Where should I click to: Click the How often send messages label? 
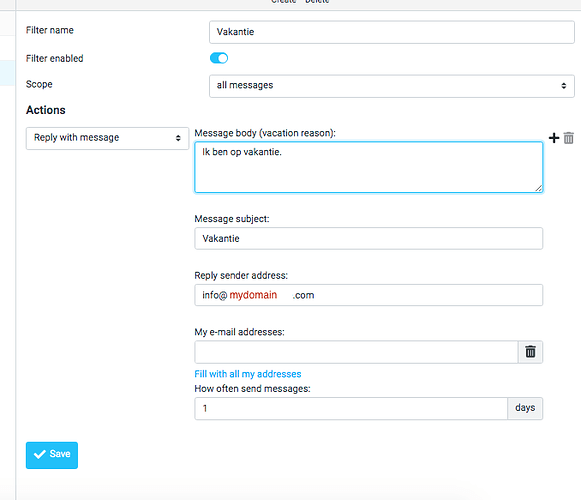(252, 388)
